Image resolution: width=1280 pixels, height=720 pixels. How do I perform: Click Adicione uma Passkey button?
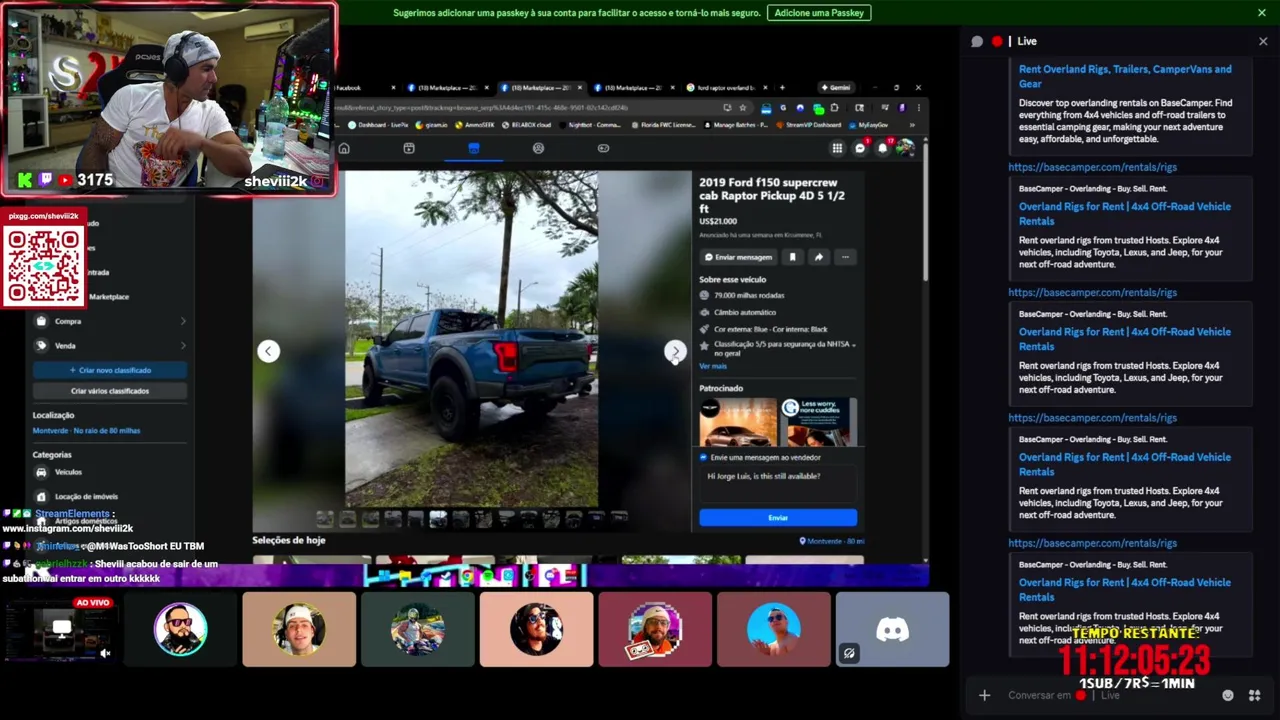point(819,13)
